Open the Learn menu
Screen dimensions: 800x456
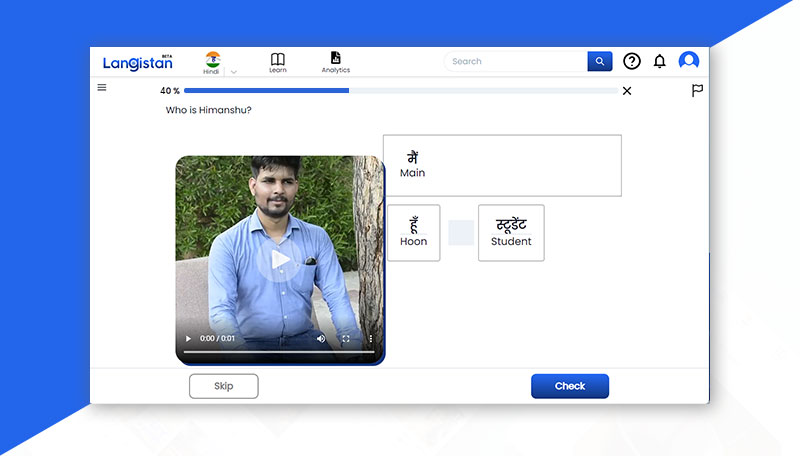click(277, 62)
